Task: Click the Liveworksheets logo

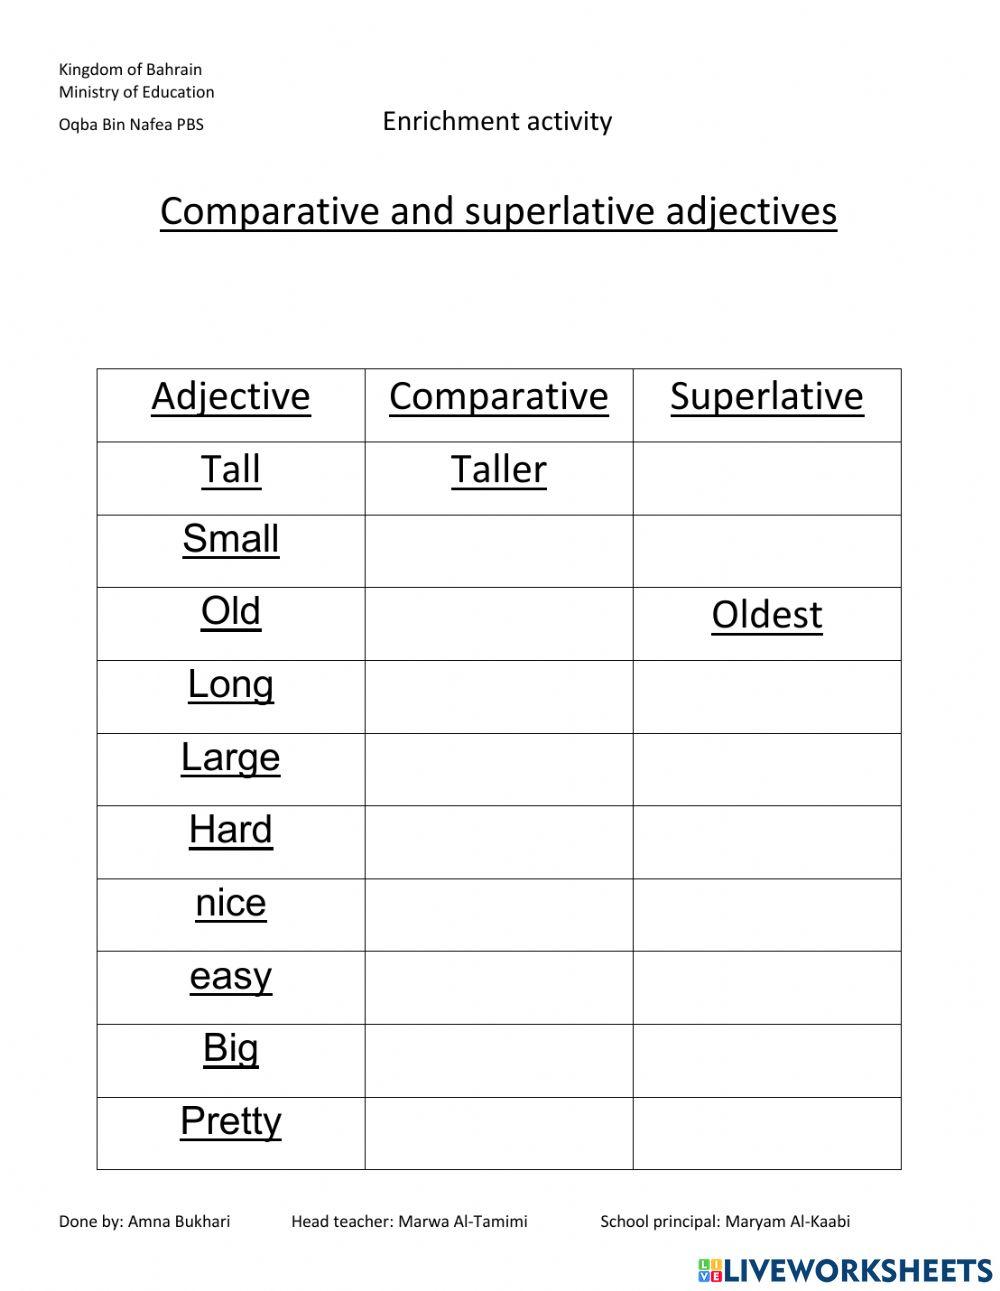Action: [x=844, y=1269]
